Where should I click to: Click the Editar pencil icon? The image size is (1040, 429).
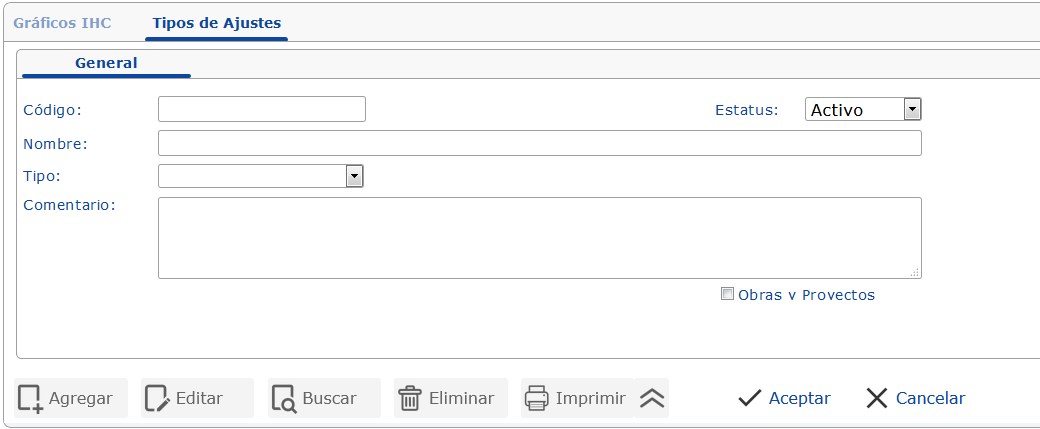click(157, 398)
